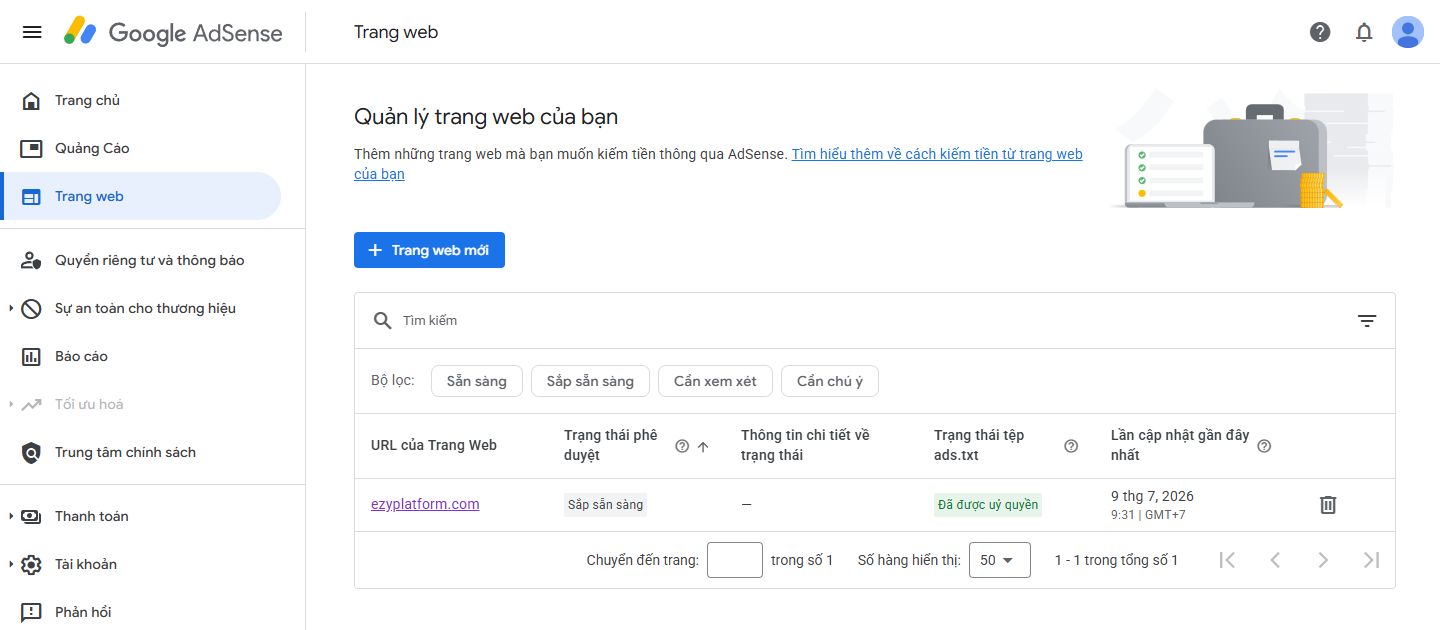The width and height of the screenshot is (1440, 630).
Task: Expand the Tài khoản arrow
Action: [x=11, y=564]
